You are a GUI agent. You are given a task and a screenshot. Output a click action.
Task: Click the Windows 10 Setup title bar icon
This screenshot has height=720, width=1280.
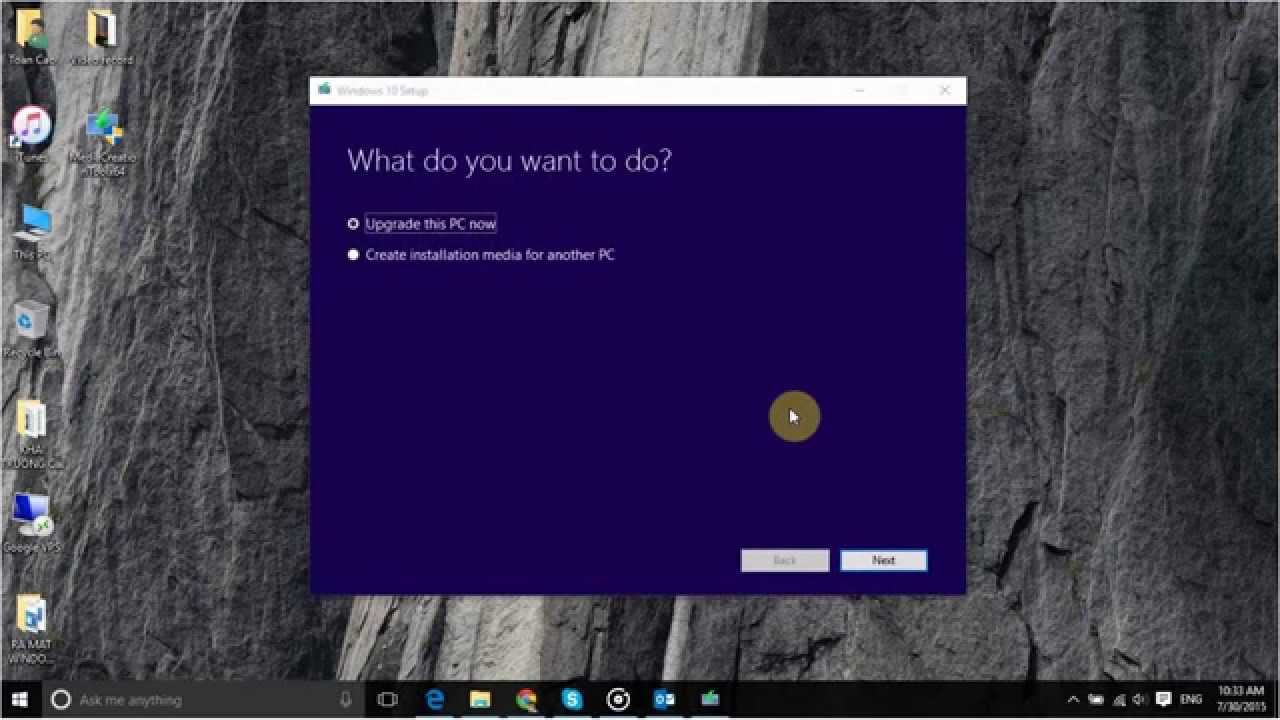324,90
